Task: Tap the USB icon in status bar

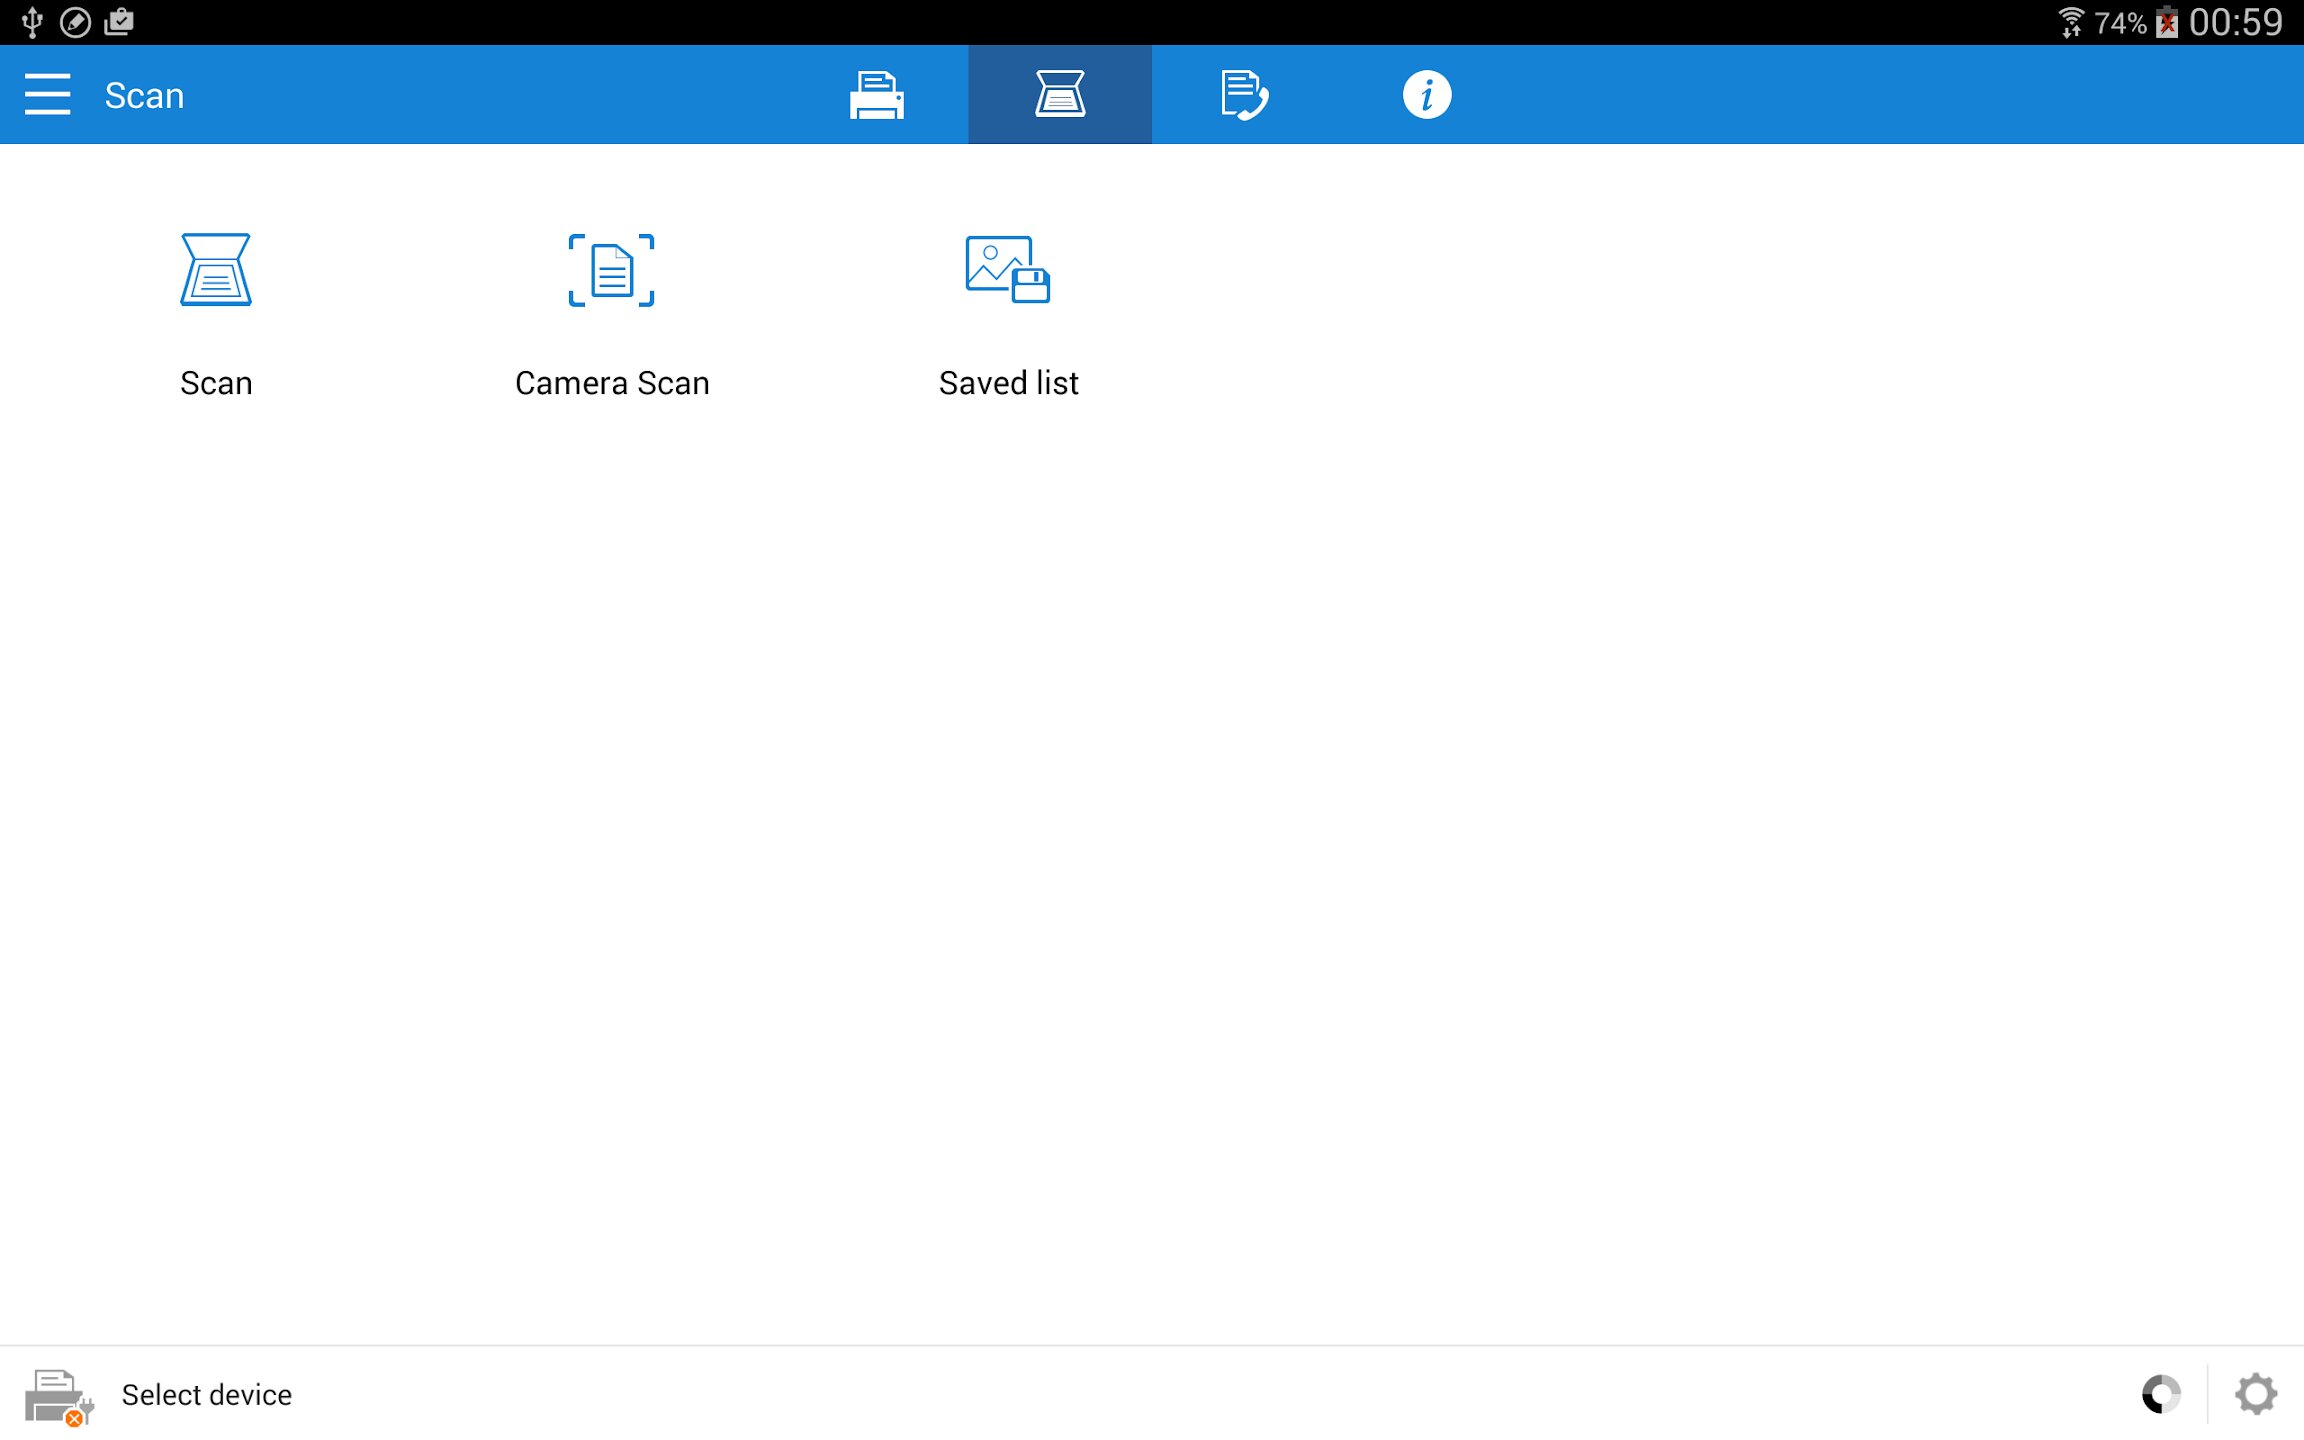Action: point(32,22)
